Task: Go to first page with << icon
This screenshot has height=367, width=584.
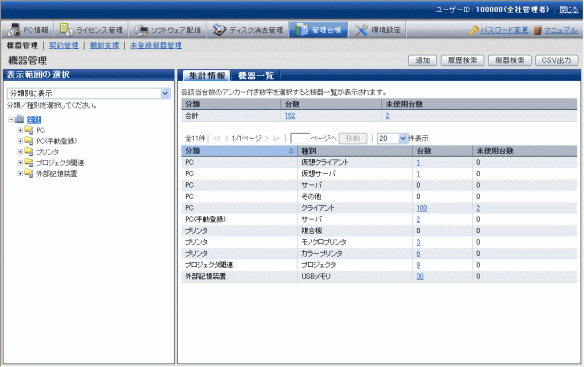Action: (x=217, y=138)
